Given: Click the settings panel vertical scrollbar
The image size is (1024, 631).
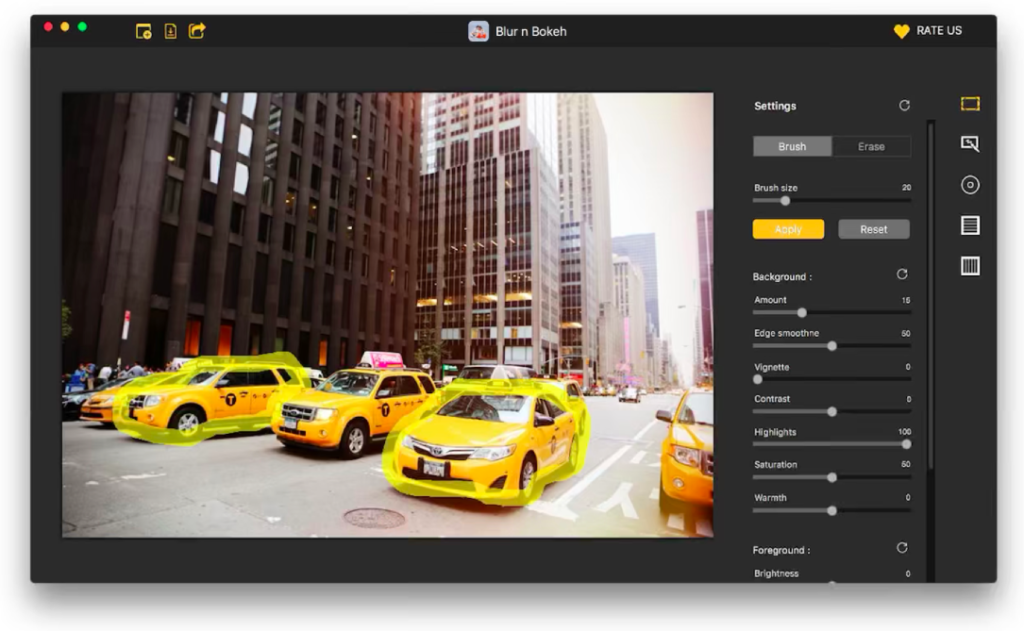Looking at the screenshot, I should (931, 294).
